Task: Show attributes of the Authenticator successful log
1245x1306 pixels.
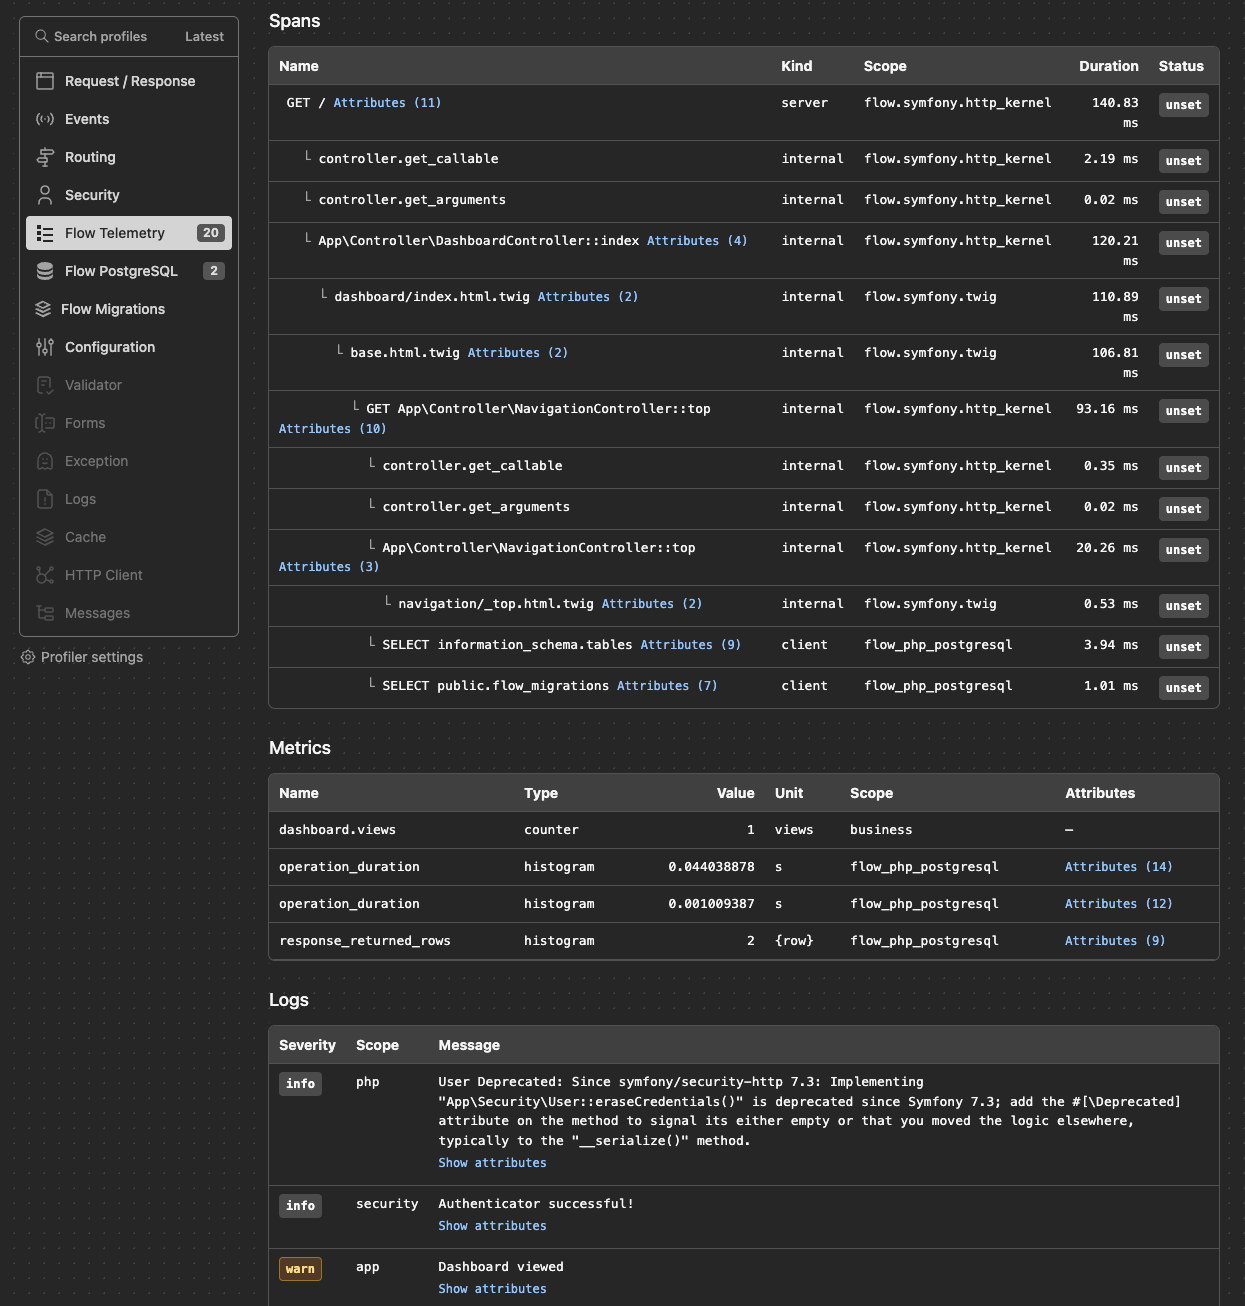Action: pos(492,1226)
